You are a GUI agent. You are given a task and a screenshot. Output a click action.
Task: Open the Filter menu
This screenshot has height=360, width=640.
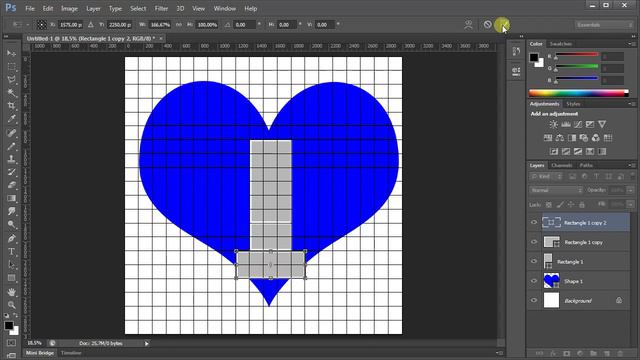(x=161, y=8)
